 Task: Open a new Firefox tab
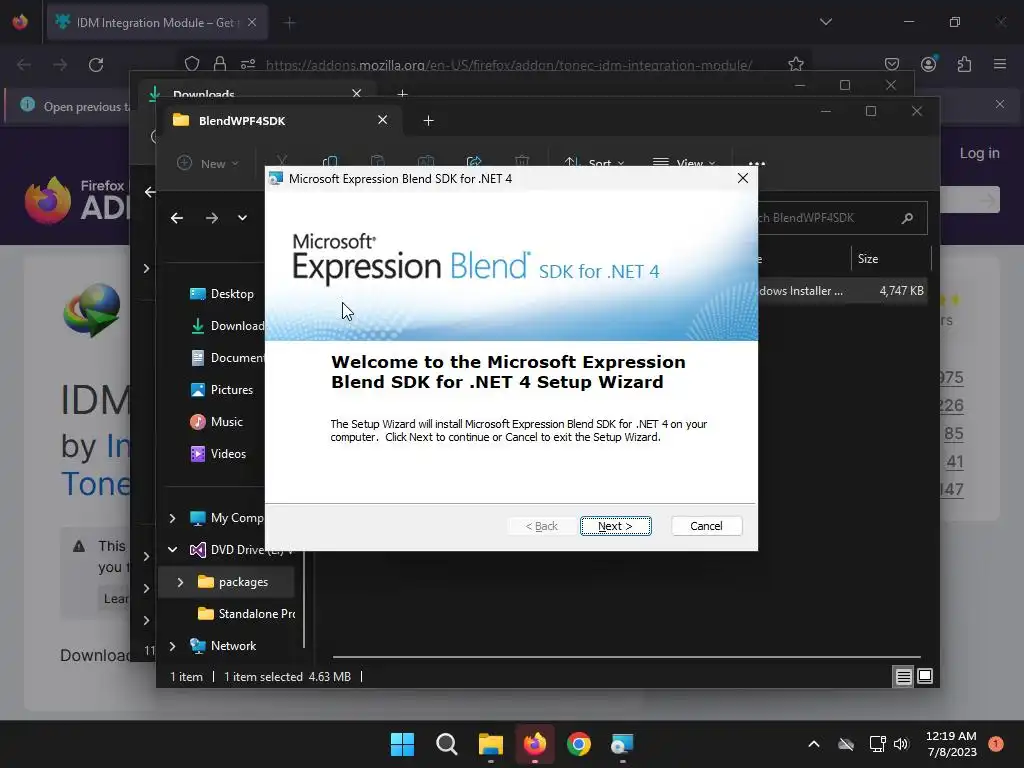click(289, 23)
